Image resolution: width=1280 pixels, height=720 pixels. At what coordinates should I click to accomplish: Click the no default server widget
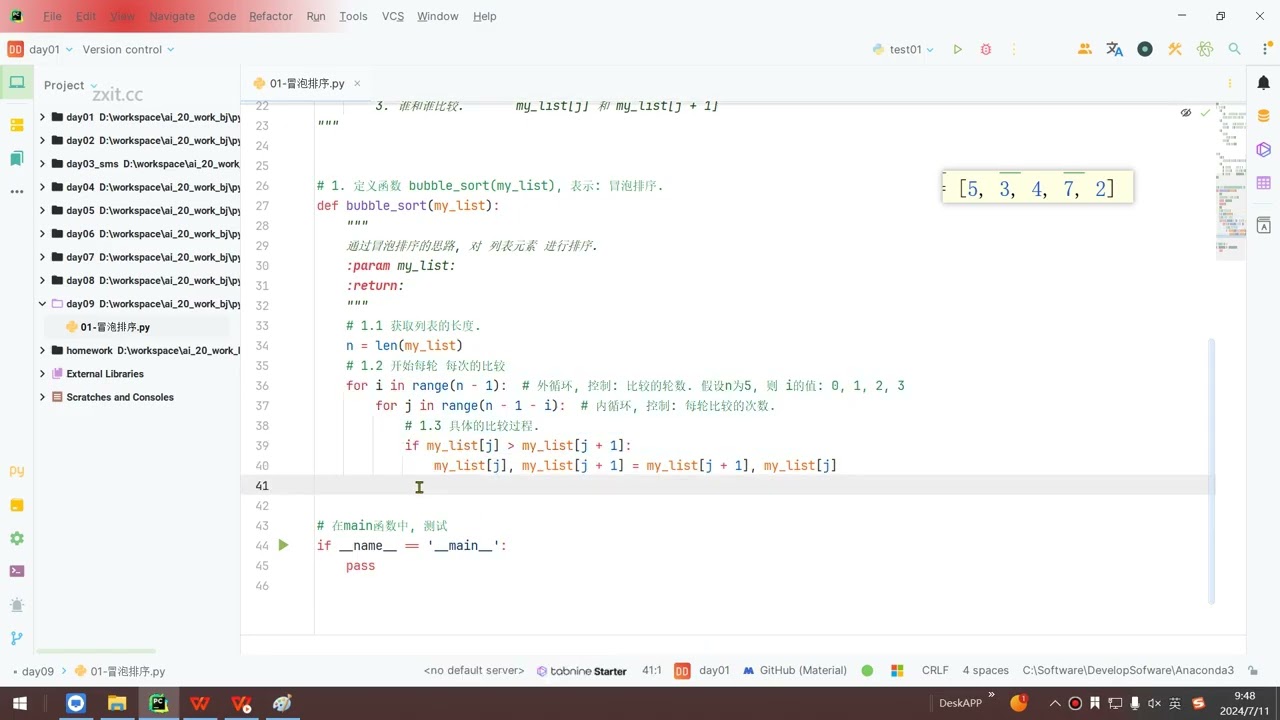474,671
